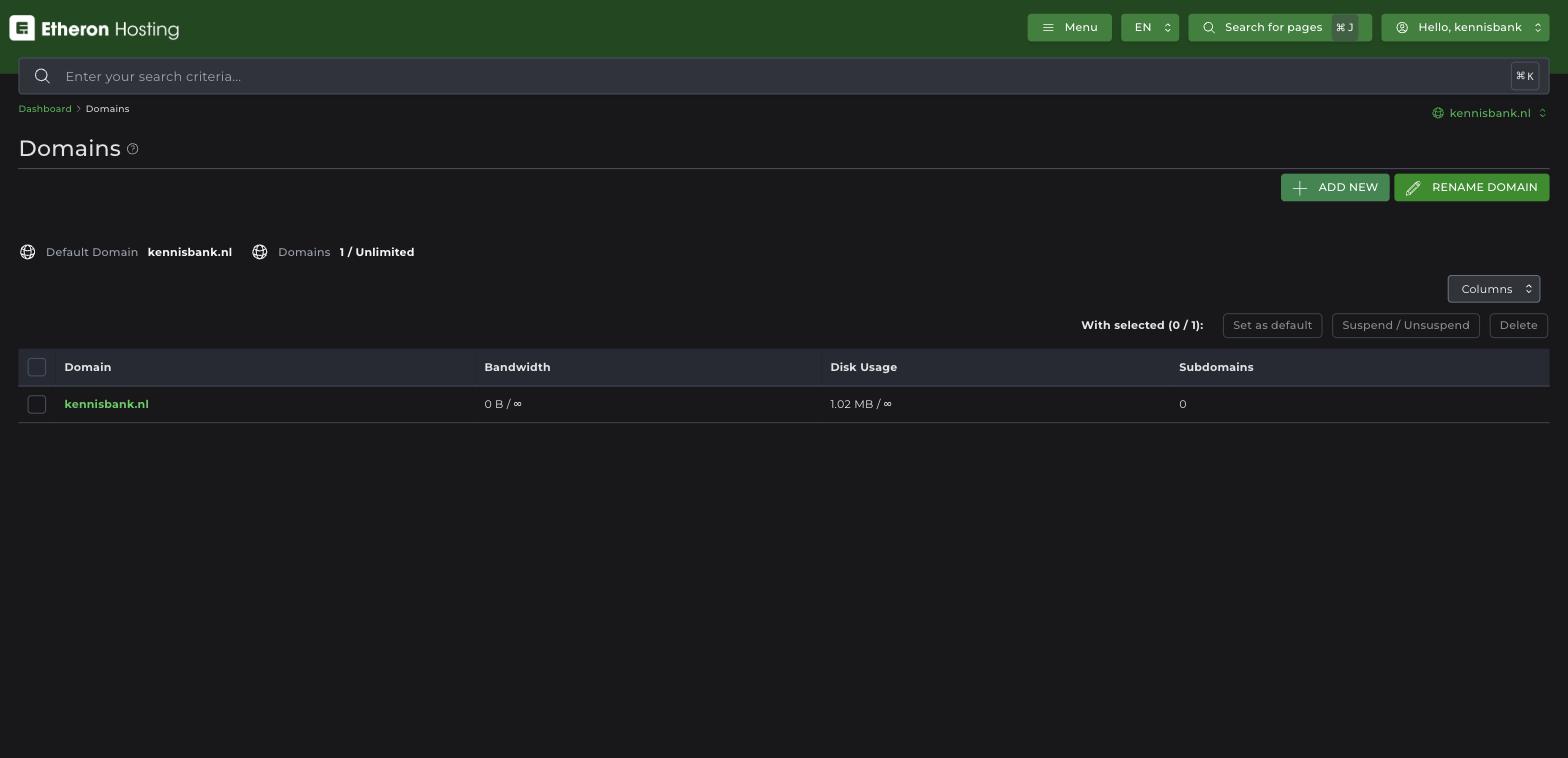Click the Domains breadcrumb text
The height and width of the screenshot is (758, 1568).
[107, 109]
